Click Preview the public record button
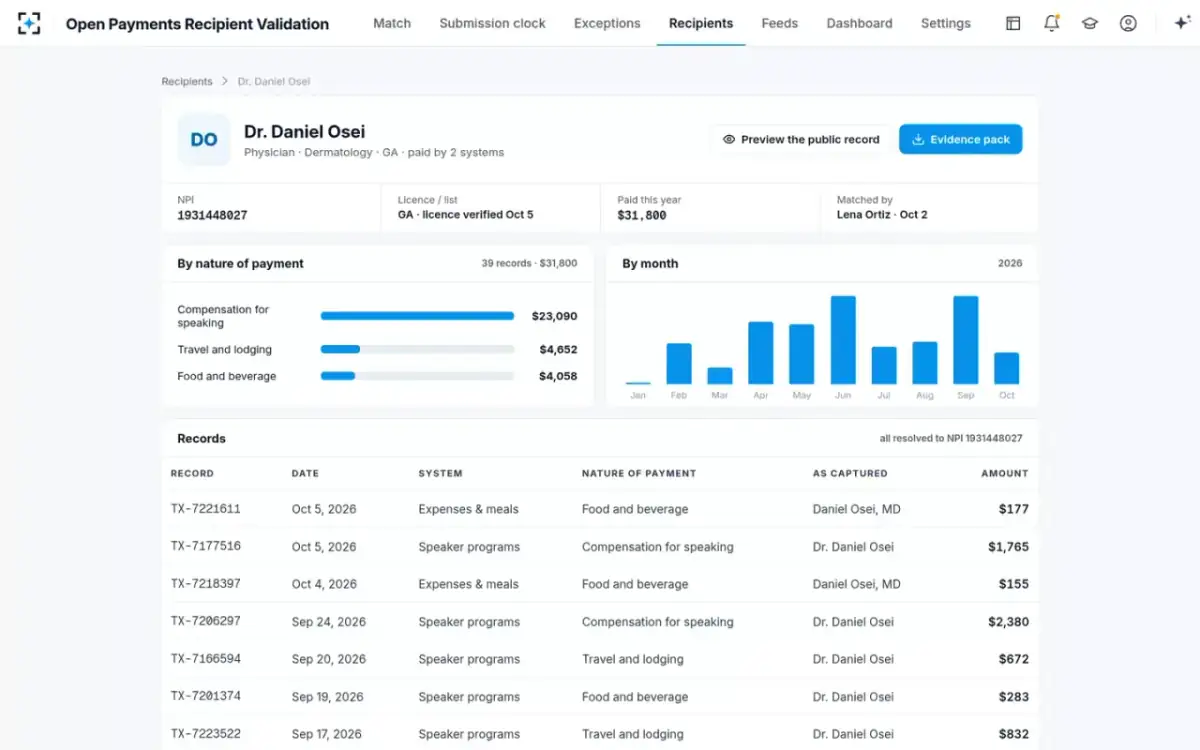The image size is (1200, 750). pos(801,140)
